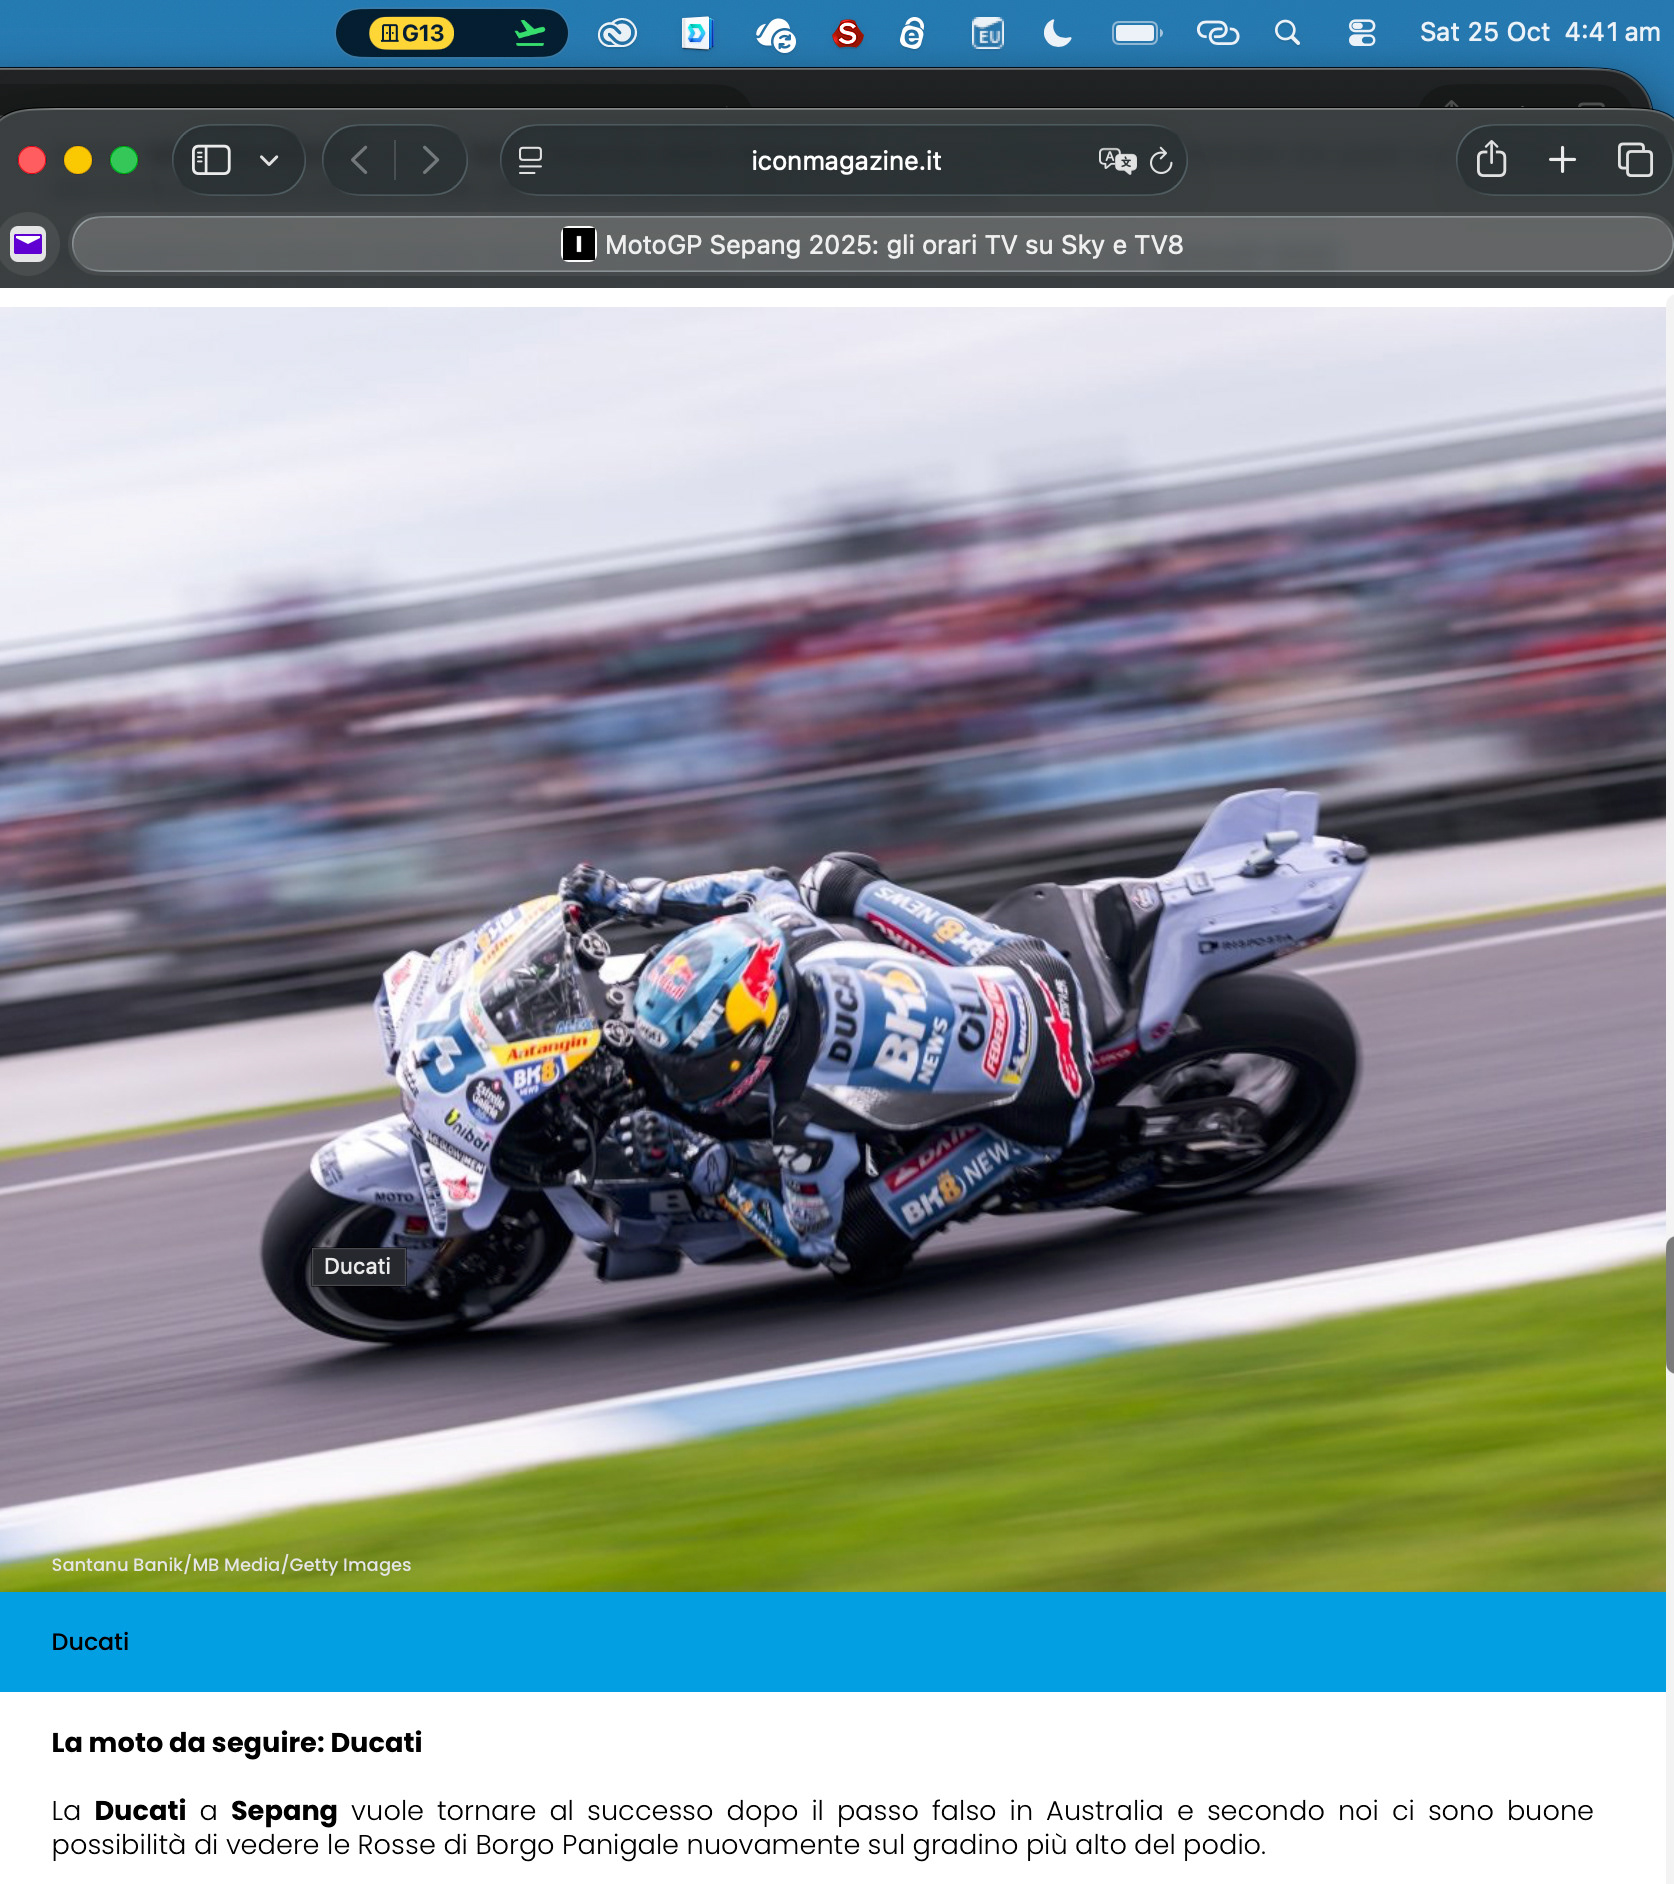Go back to previous page
Viewport: 1674px width, 1884px height.
tap(360, 160)
